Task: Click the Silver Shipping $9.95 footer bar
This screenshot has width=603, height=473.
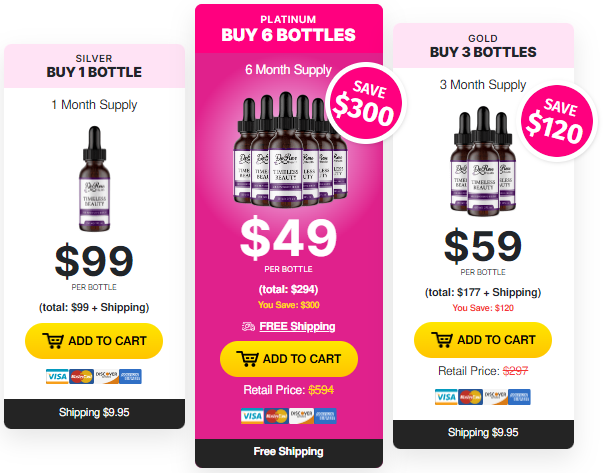Action: 94,413
